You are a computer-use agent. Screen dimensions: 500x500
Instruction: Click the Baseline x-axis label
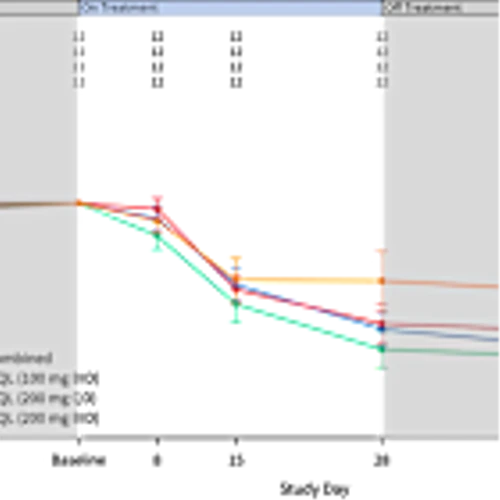[79, 460]
